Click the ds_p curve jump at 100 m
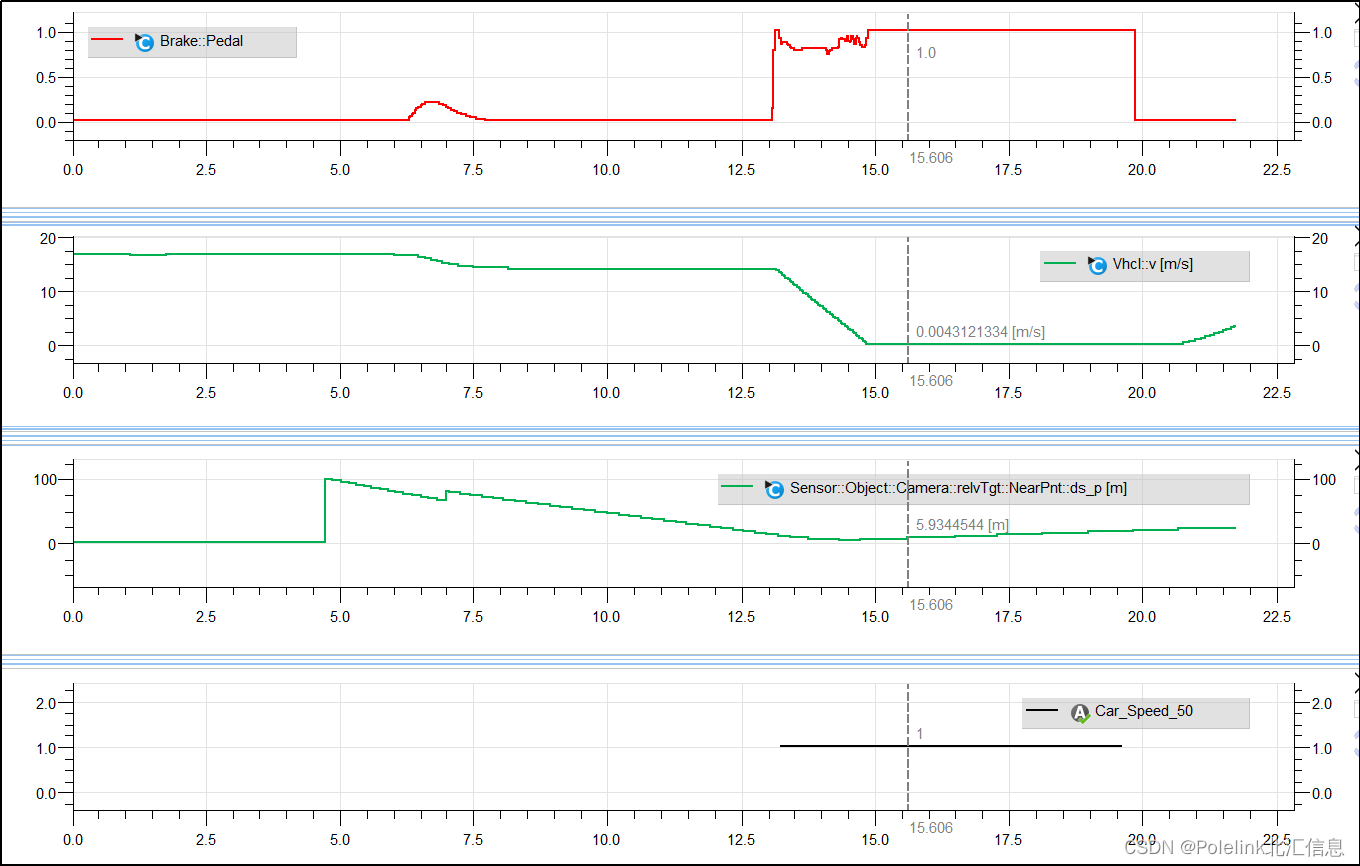 coord(325,510)
